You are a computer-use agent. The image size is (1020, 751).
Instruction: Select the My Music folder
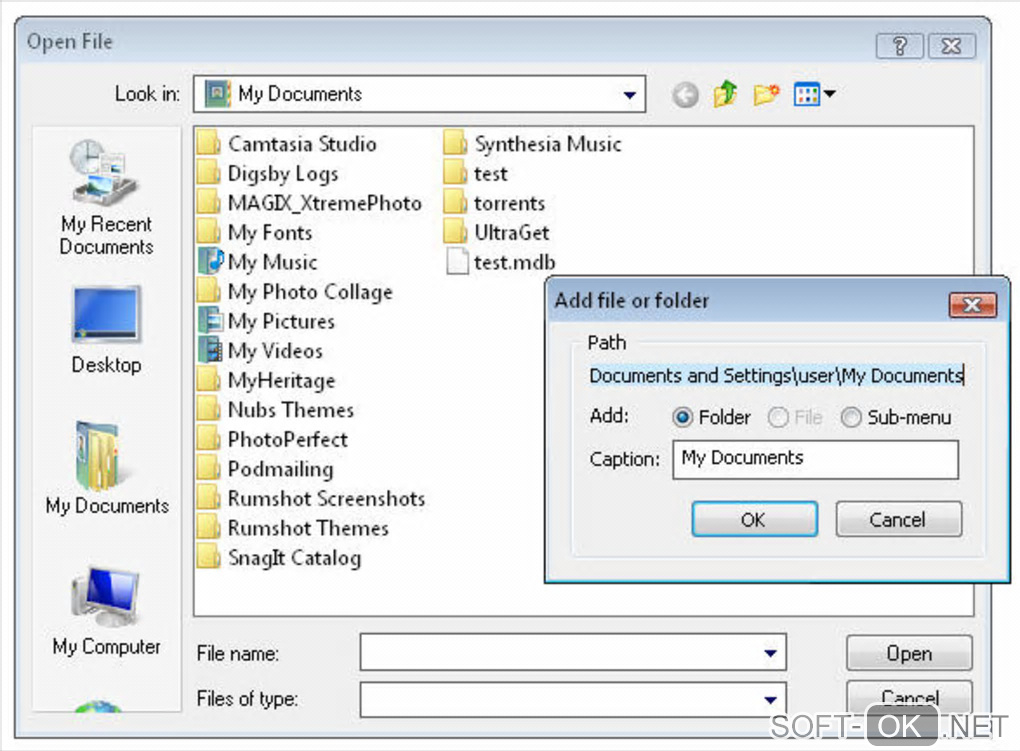click(x=271, y=262)
